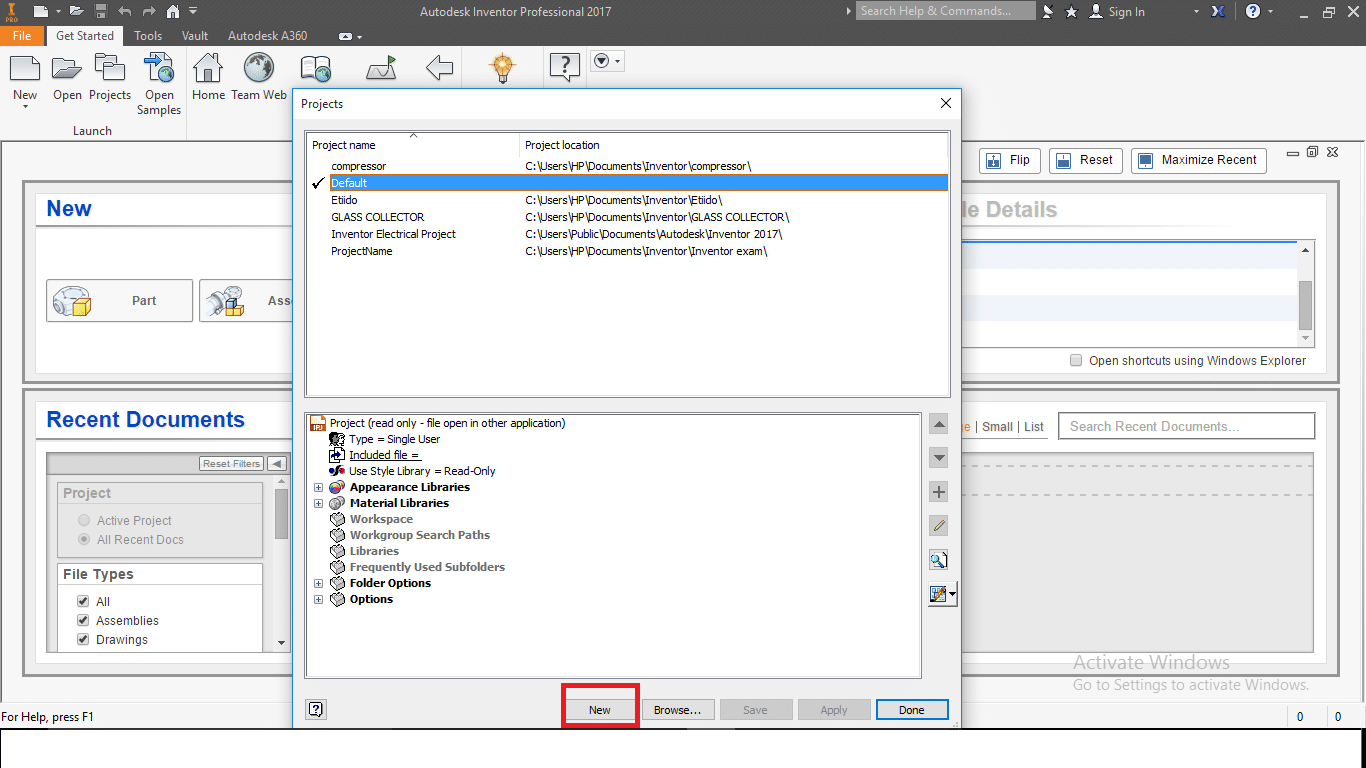
Task: Click the Browse button in Projects dialog
Action: pyautogui.click(x=678, y=709)
